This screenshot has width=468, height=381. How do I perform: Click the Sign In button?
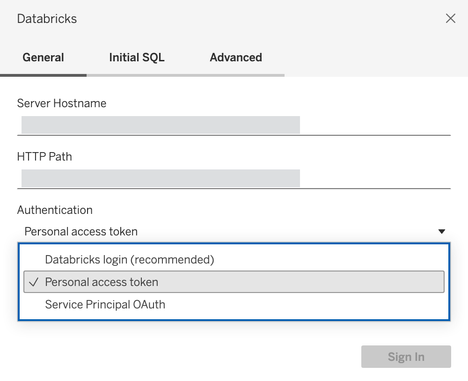[406, 357]
